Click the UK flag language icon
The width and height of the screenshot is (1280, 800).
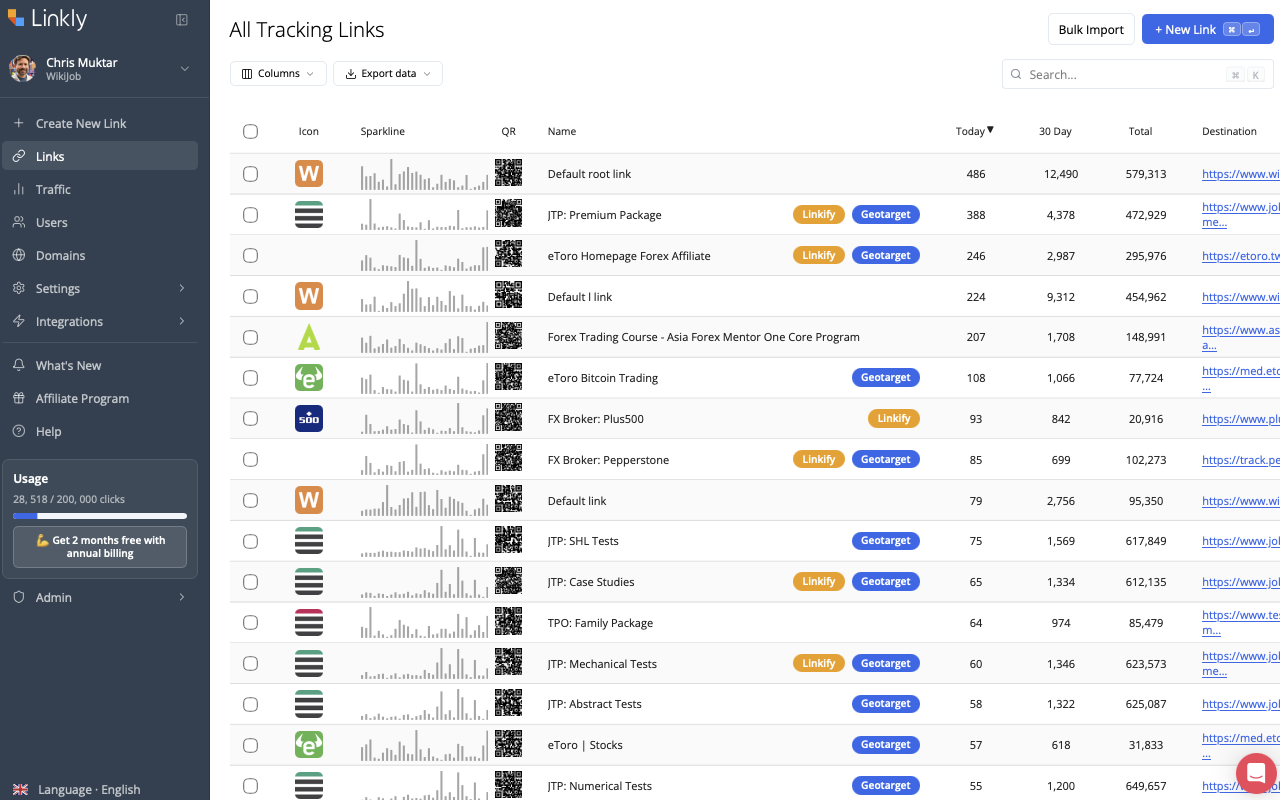(20, 789)
